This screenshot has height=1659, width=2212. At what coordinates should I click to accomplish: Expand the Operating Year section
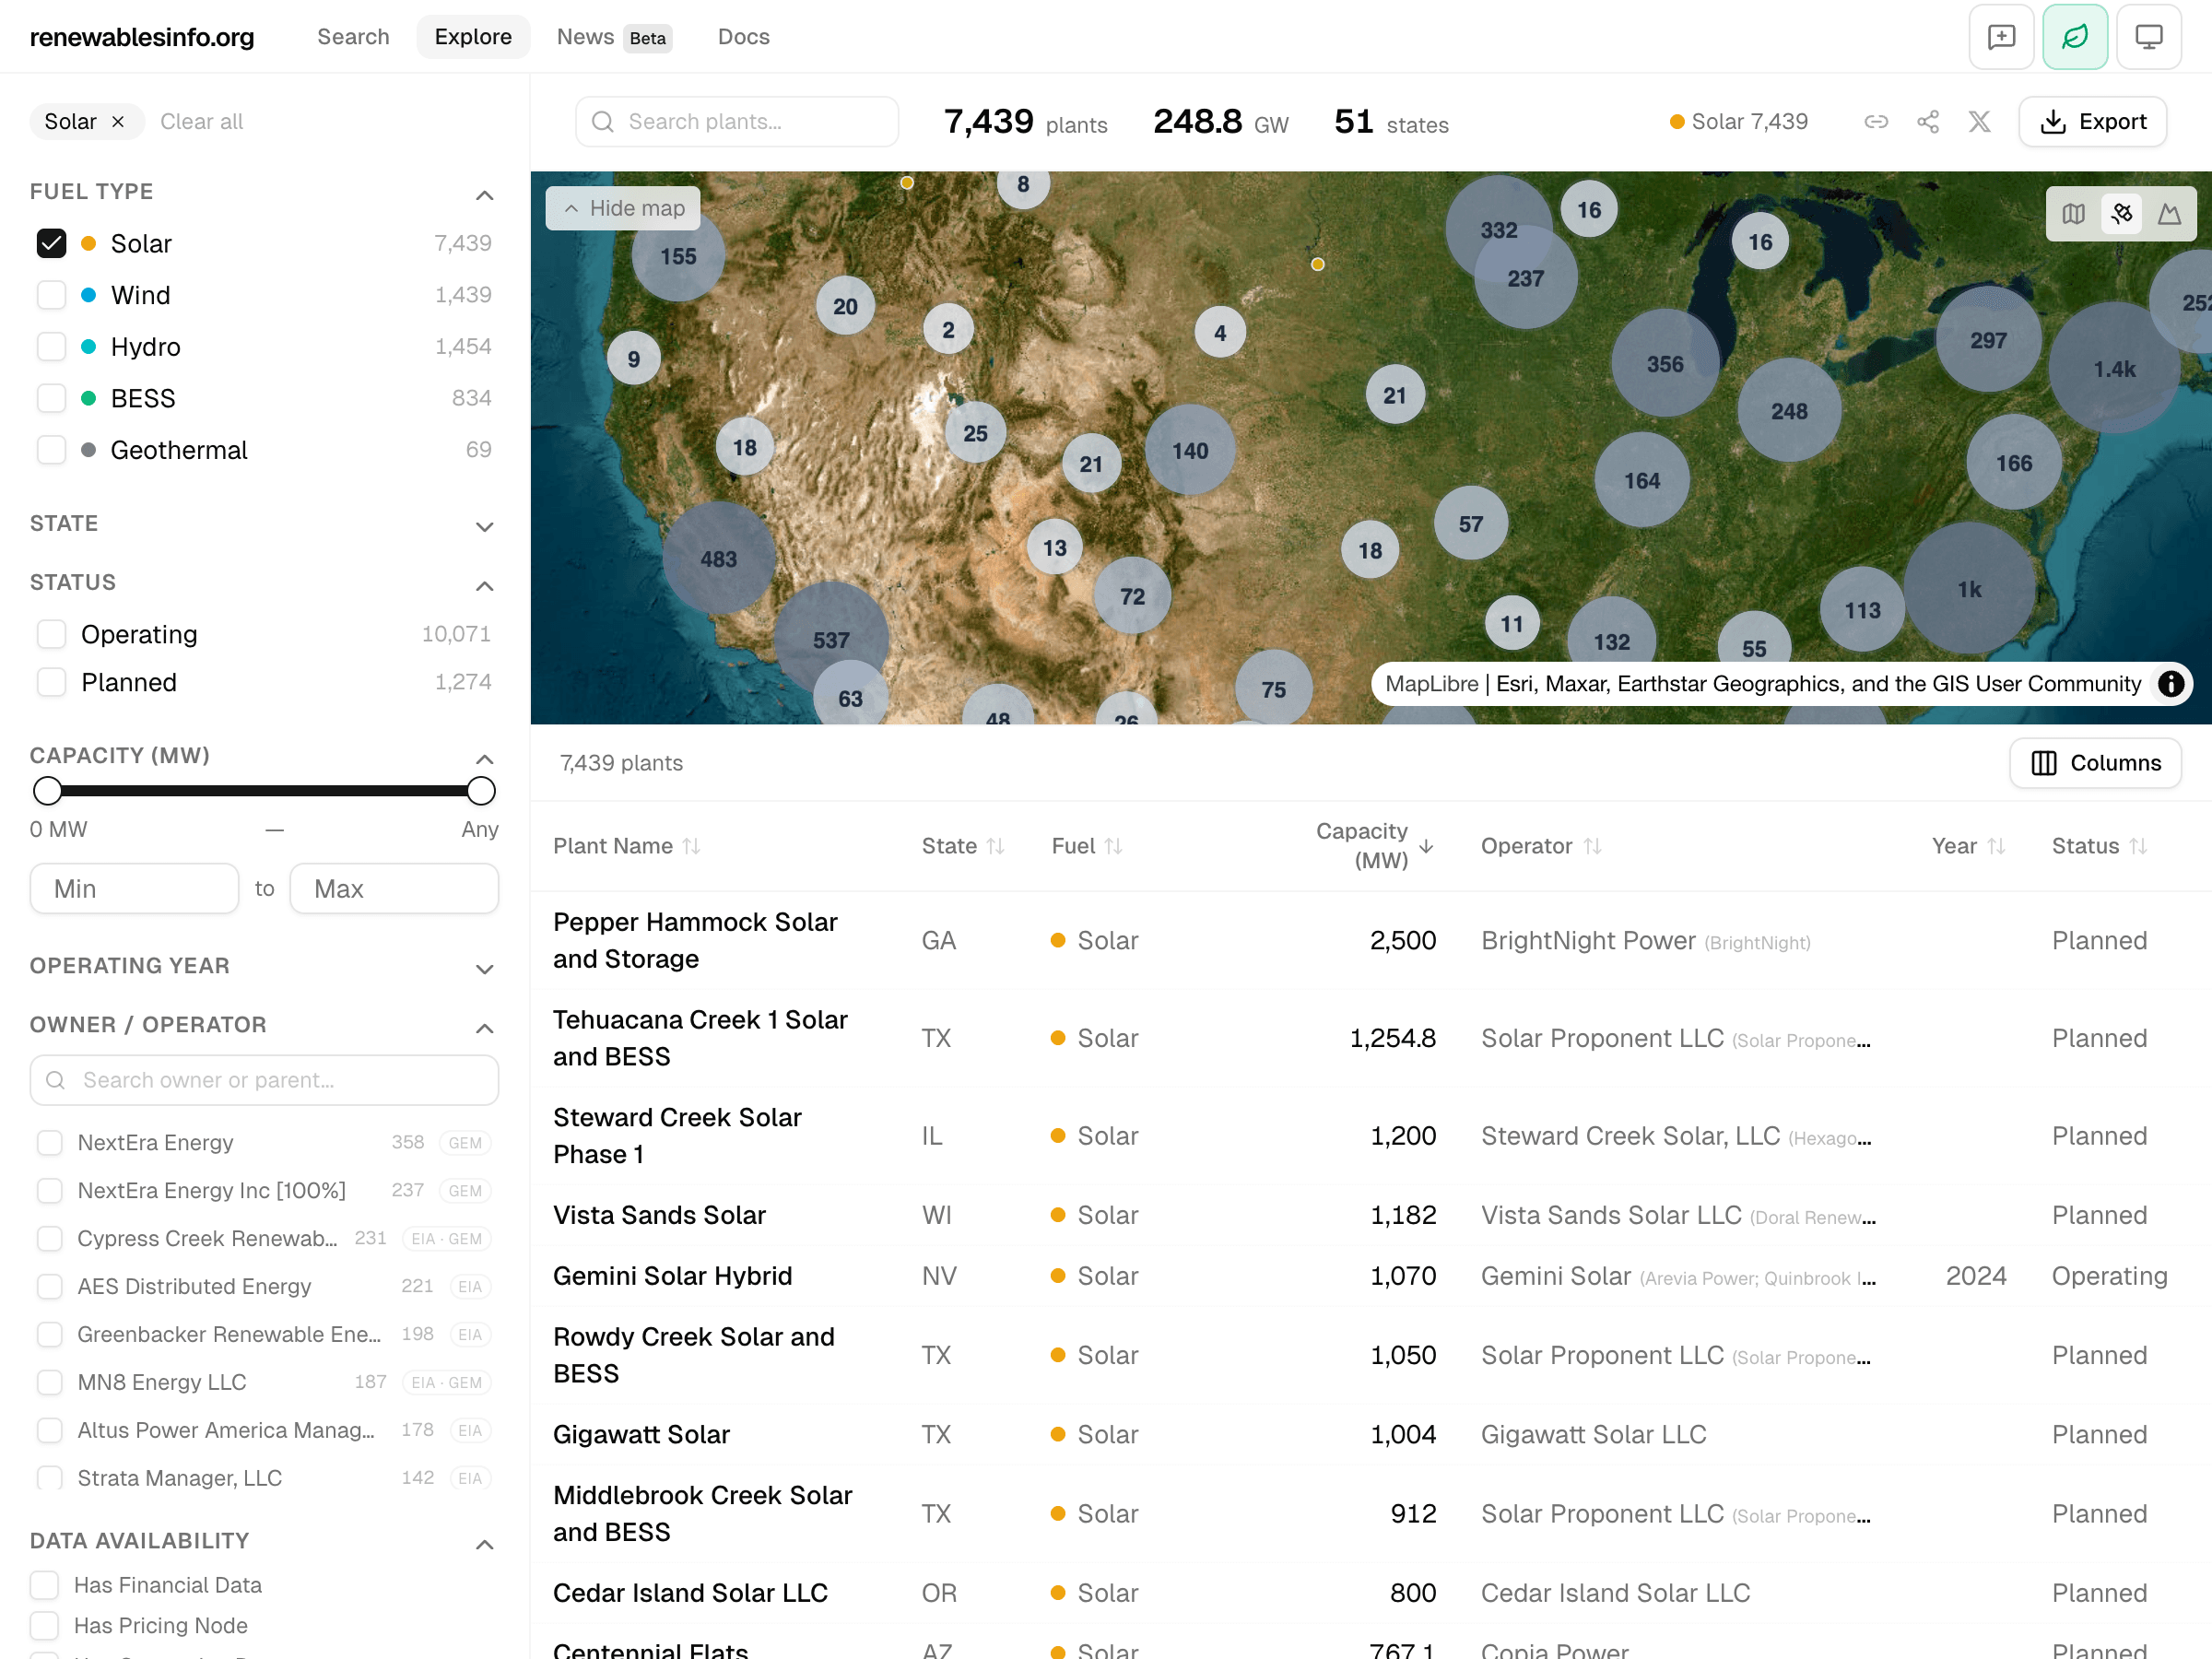[x=485, y=969]
